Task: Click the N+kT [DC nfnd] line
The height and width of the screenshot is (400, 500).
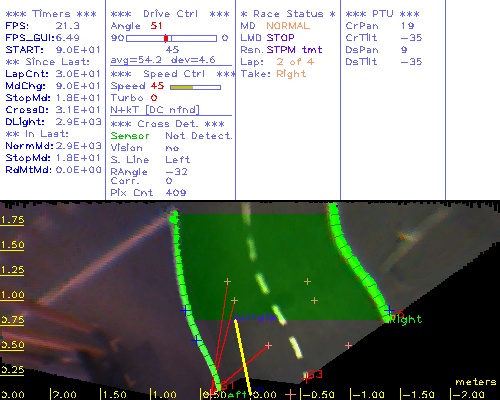Action: (155, 110)
